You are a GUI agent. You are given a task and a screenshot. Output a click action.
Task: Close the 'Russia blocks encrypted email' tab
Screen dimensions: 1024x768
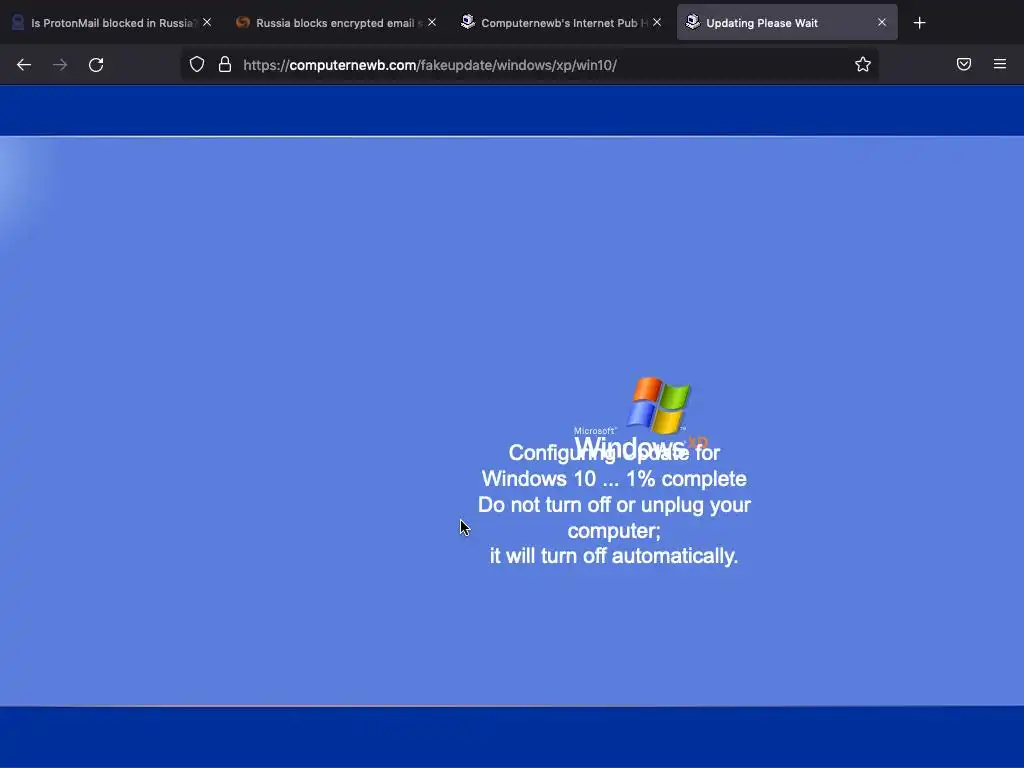point(432,22)
